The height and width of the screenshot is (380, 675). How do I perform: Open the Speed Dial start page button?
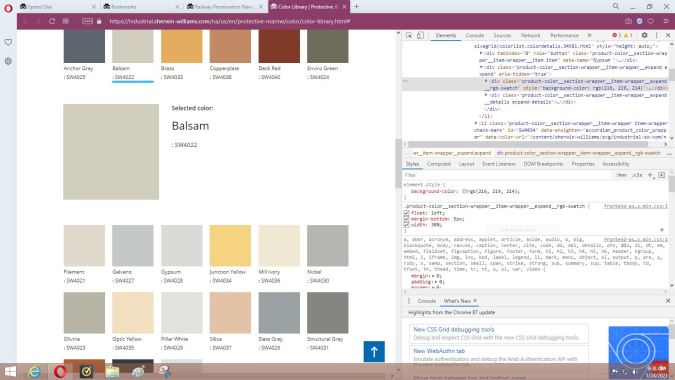click(66, 21)
